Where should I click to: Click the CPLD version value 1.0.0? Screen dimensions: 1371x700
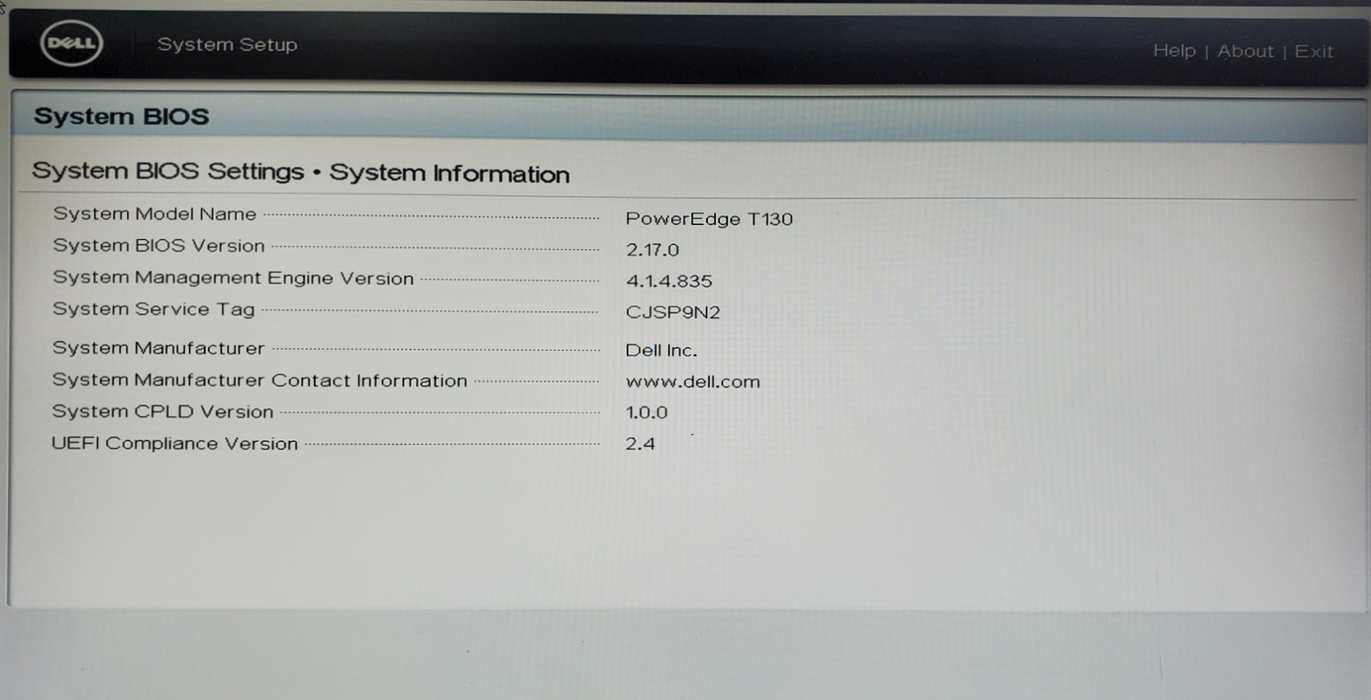pyautogui.click(x=646, y=413)
